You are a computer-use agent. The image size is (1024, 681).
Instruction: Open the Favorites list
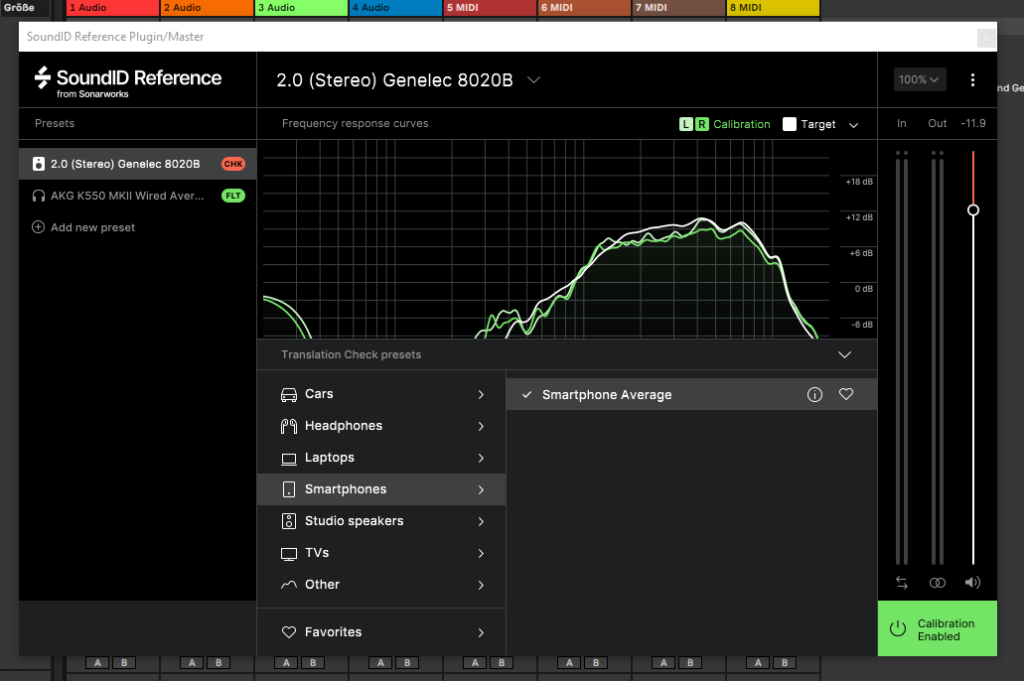click(381, 632)
